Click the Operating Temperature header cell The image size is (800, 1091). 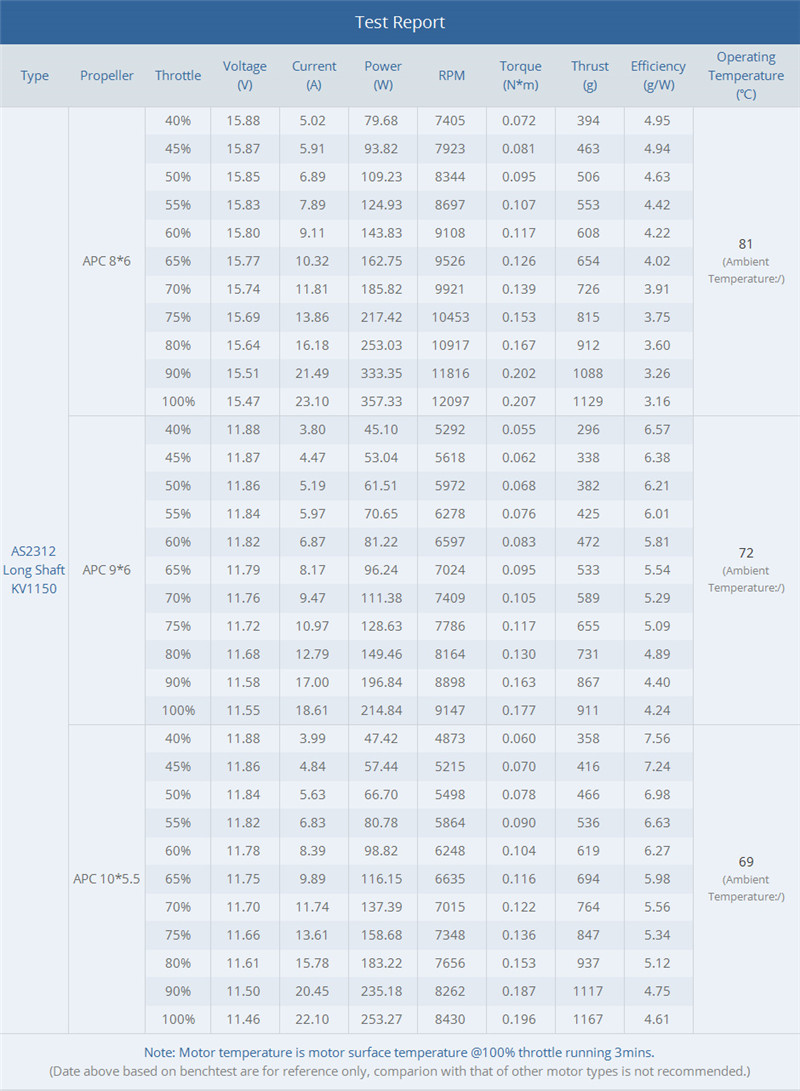[x=746, y=75]
